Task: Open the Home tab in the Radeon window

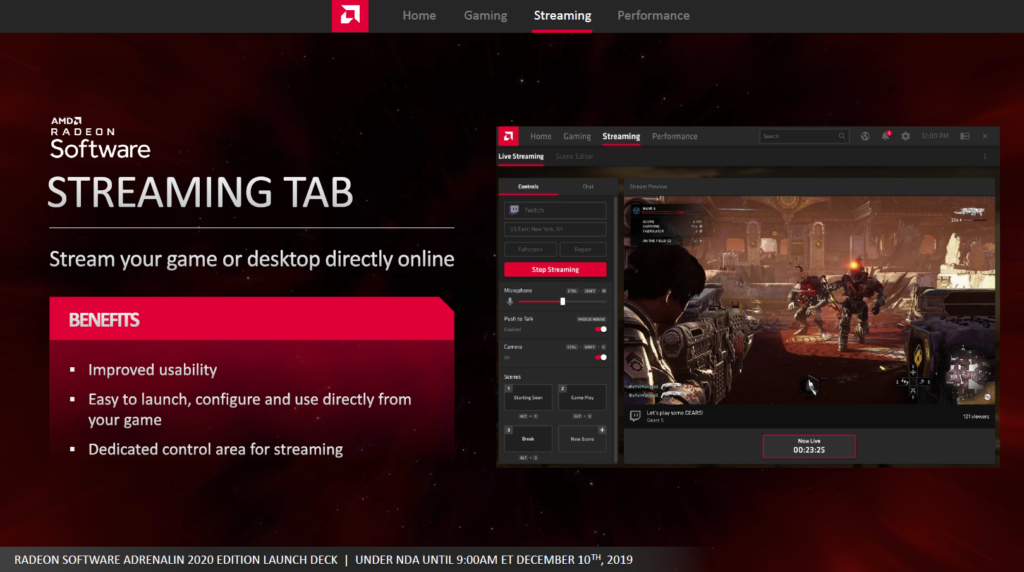Action: 541,136
